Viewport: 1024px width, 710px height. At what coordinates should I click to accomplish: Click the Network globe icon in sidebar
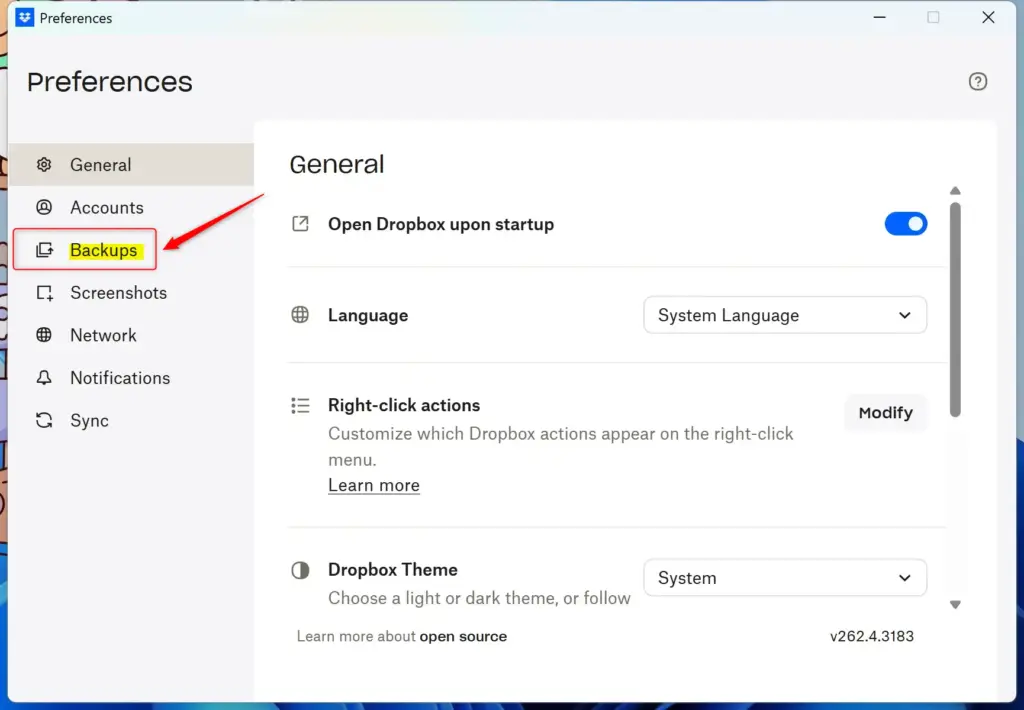point(44,335)
